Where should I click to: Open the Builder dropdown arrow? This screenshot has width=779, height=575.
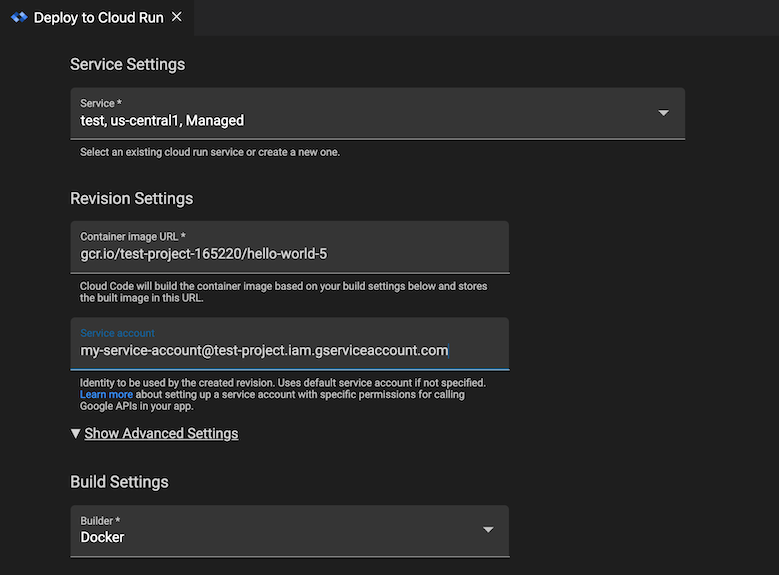pos(488,530)
